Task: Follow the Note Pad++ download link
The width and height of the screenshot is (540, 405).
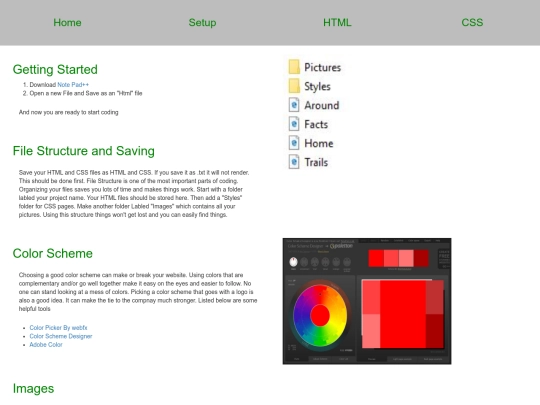Action: [x=73, y=85]
